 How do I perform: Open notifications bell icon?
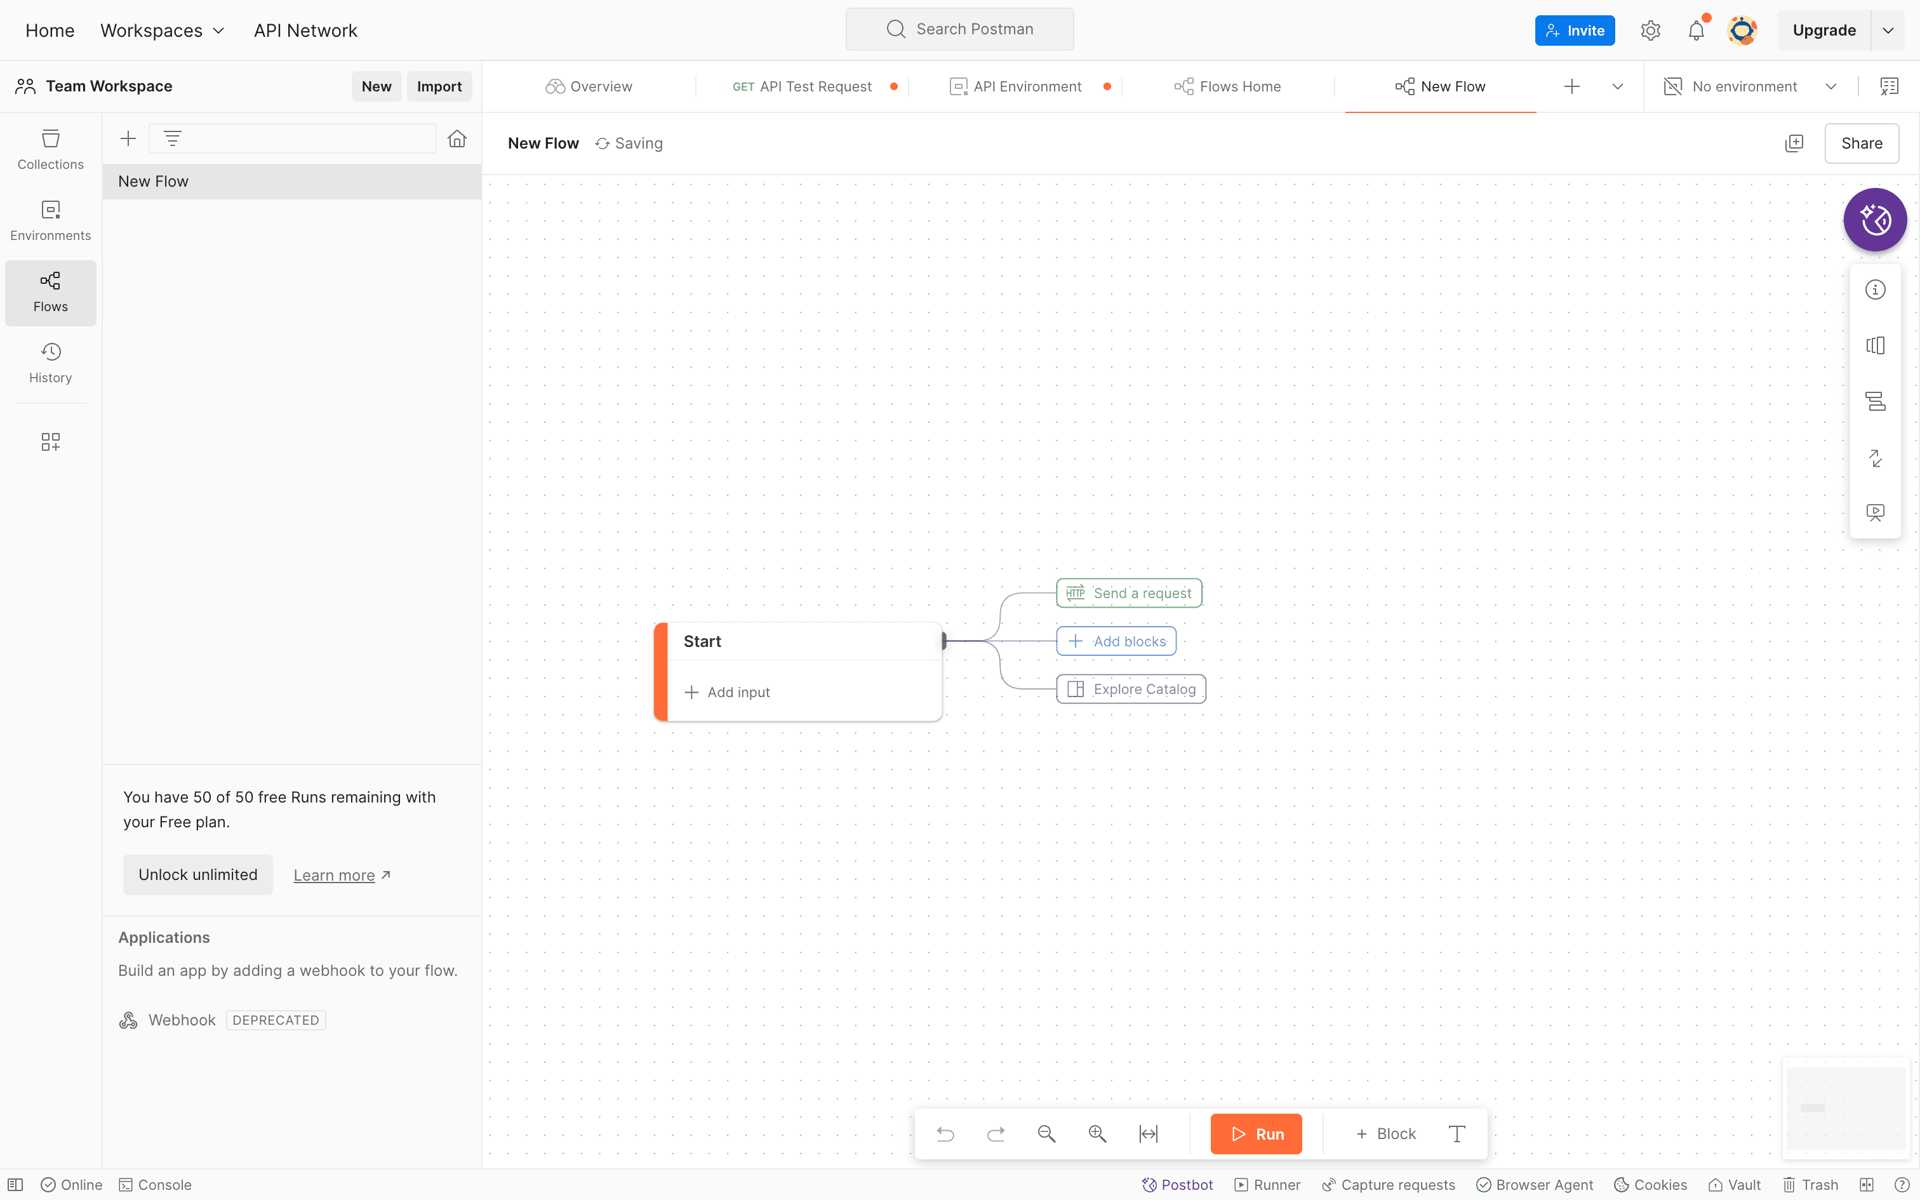(1696, 31)
